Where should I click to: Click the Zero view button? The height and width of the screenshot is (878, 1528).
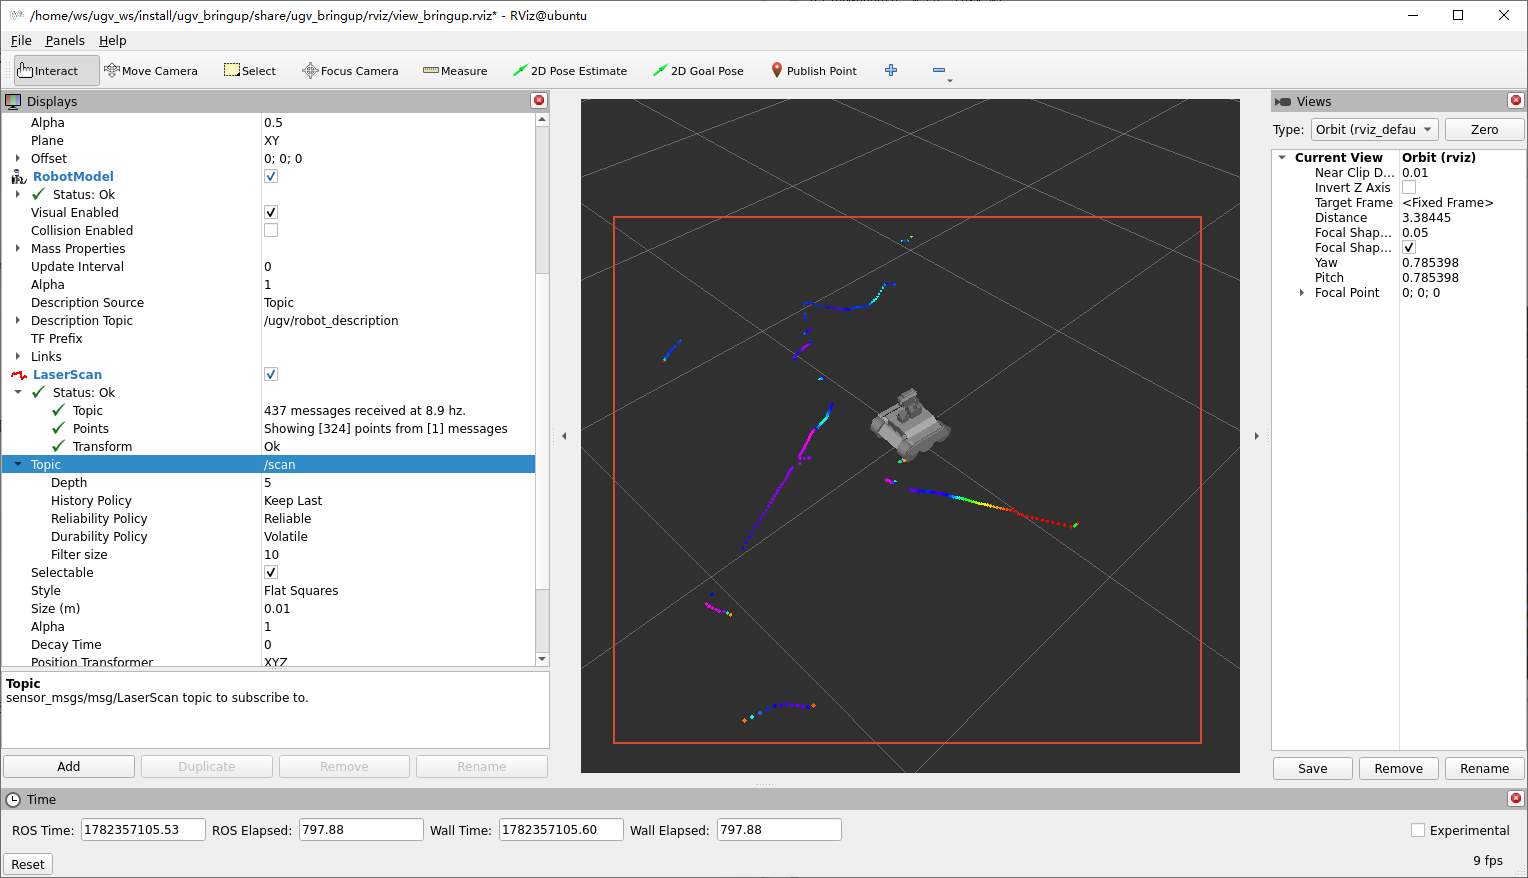1485,129
